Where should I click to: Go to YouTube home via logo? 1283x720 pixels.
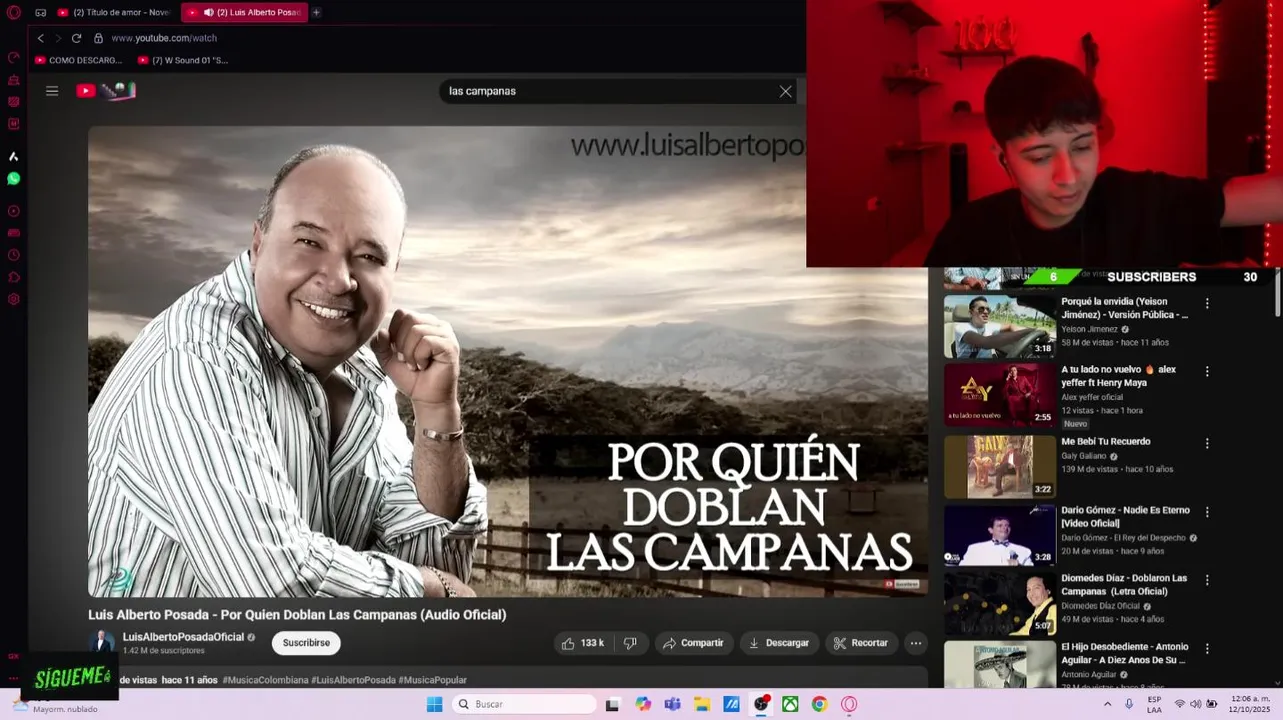coord(105,91)
